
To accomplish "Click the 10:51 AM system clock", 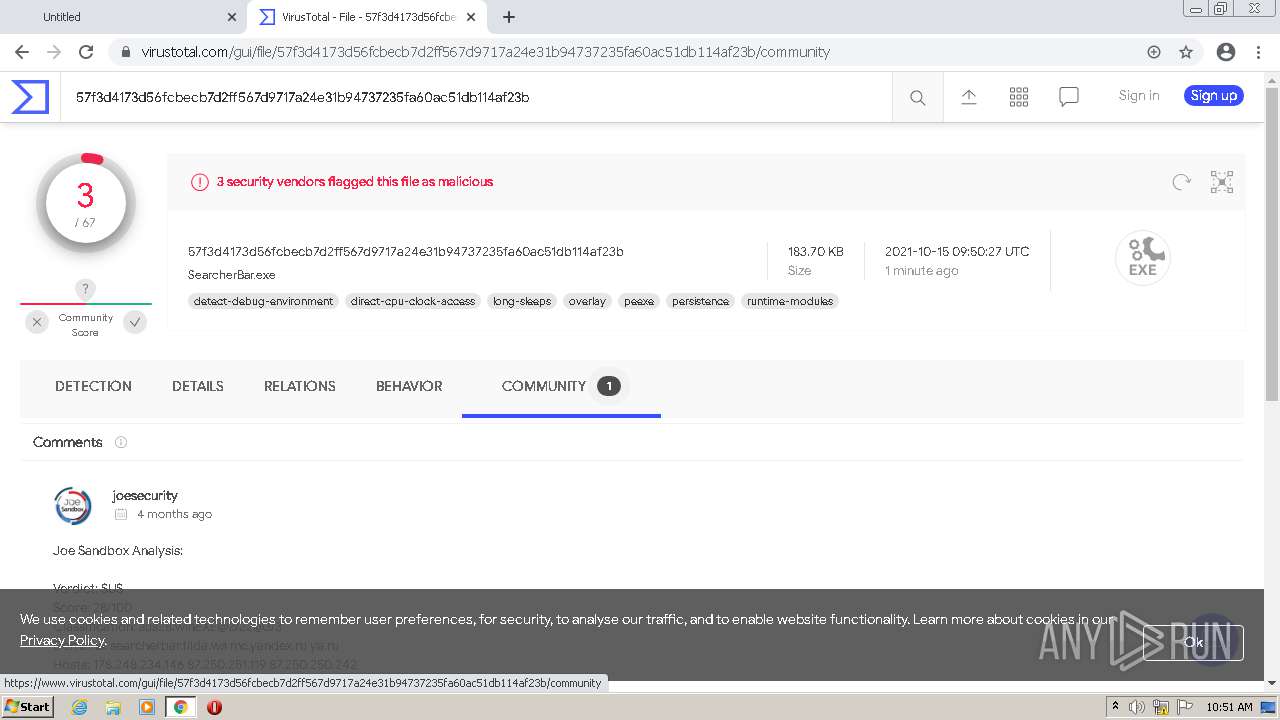I will (x=1230, y=707).
